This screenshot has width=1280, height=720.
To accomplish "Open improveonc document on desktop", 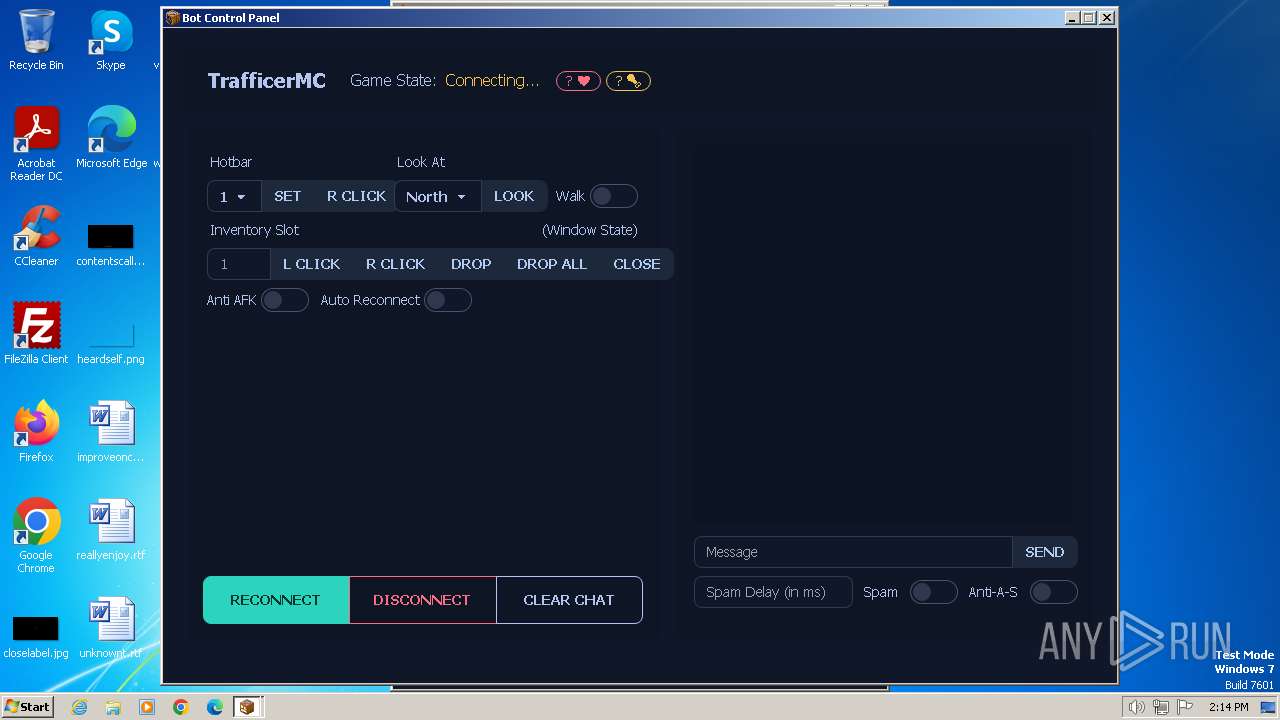I will [x=111, y=432].
